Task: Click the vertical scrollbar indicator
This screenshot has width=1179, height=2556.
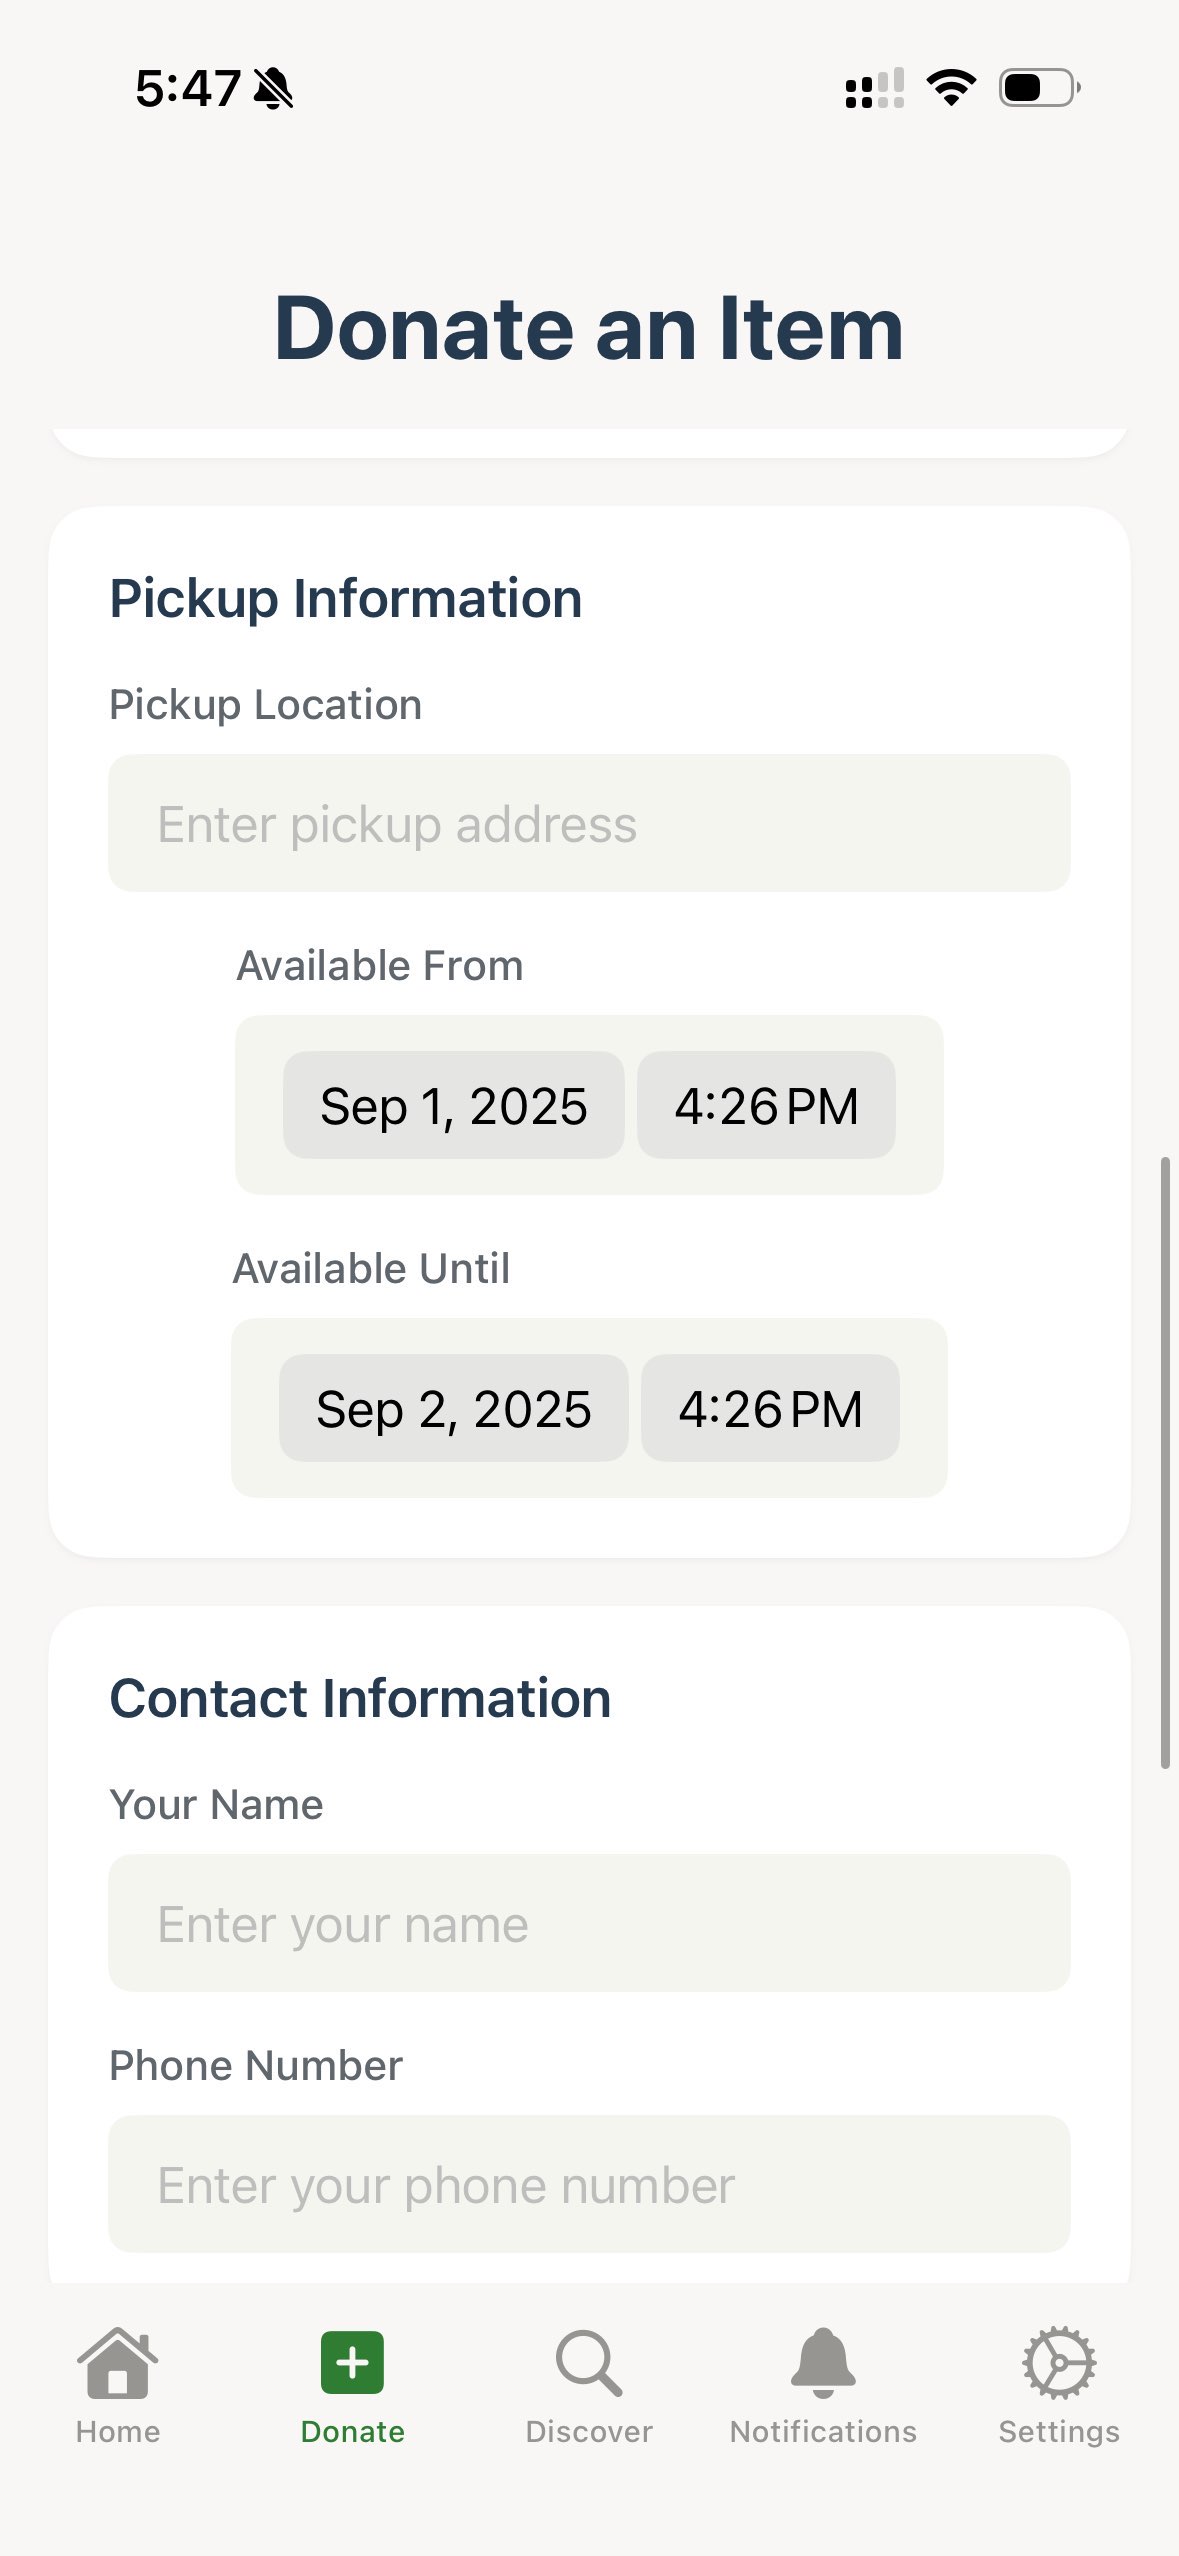Action: tap(1165, 1462)
